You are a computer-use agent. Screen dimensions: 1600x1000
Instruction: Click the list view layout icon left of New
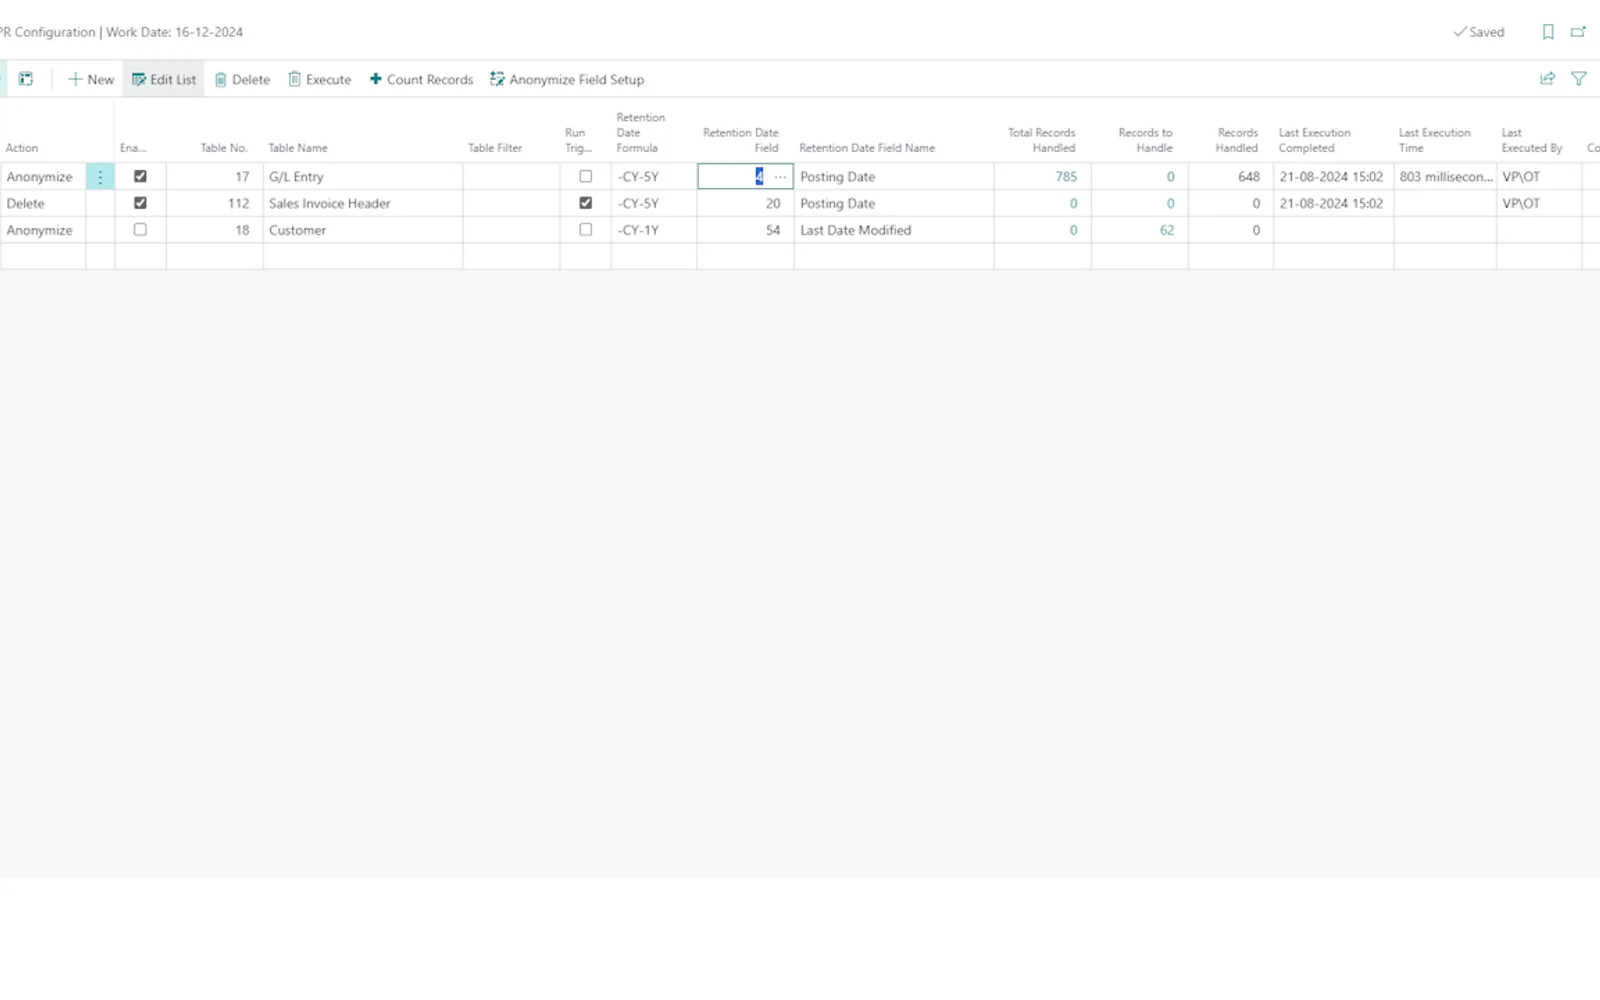click(x=26, y=79)
